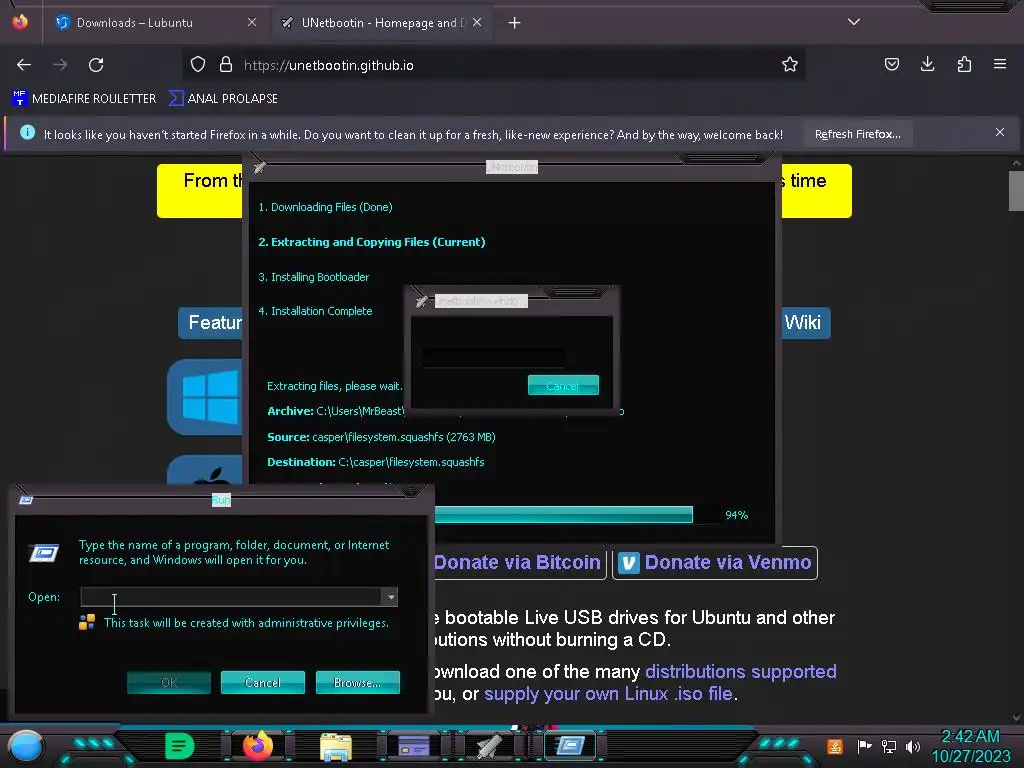1024x768 pixels.
Task: Reload the page with the refresh icon
Action: [x=96, y=65]
